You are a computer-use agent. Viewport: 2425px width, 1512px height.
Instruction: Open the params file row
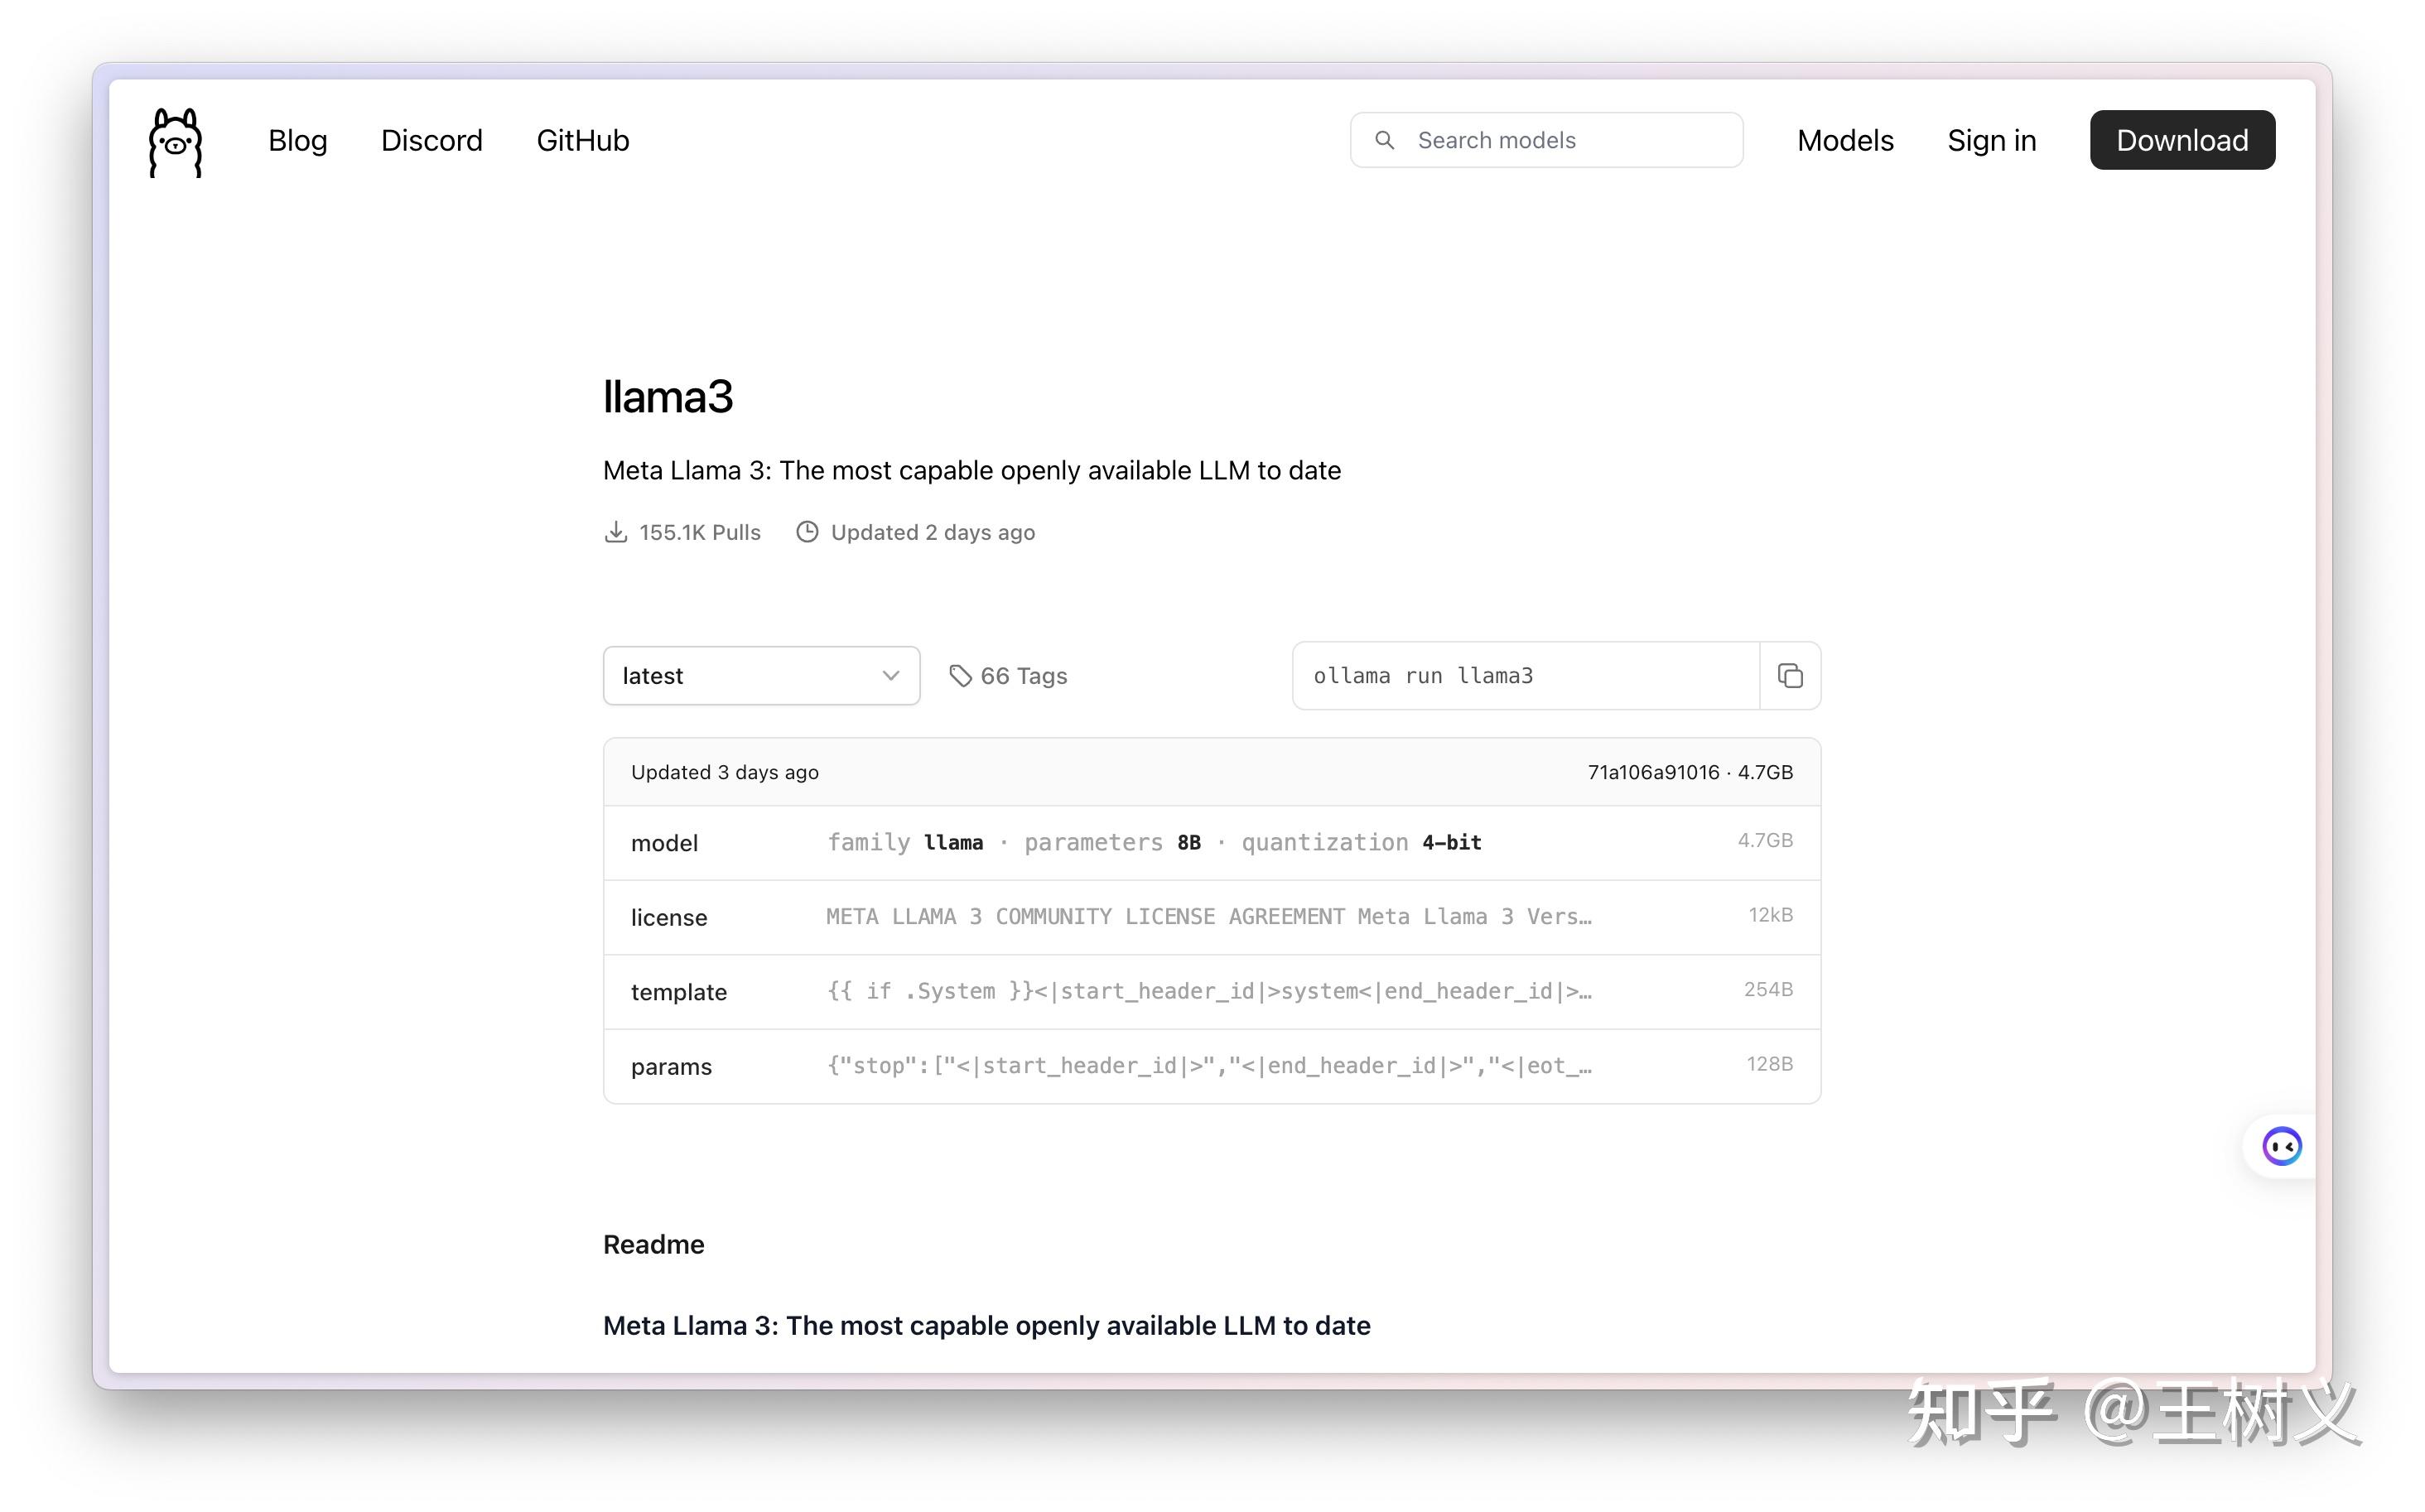coord(1210,1066)
